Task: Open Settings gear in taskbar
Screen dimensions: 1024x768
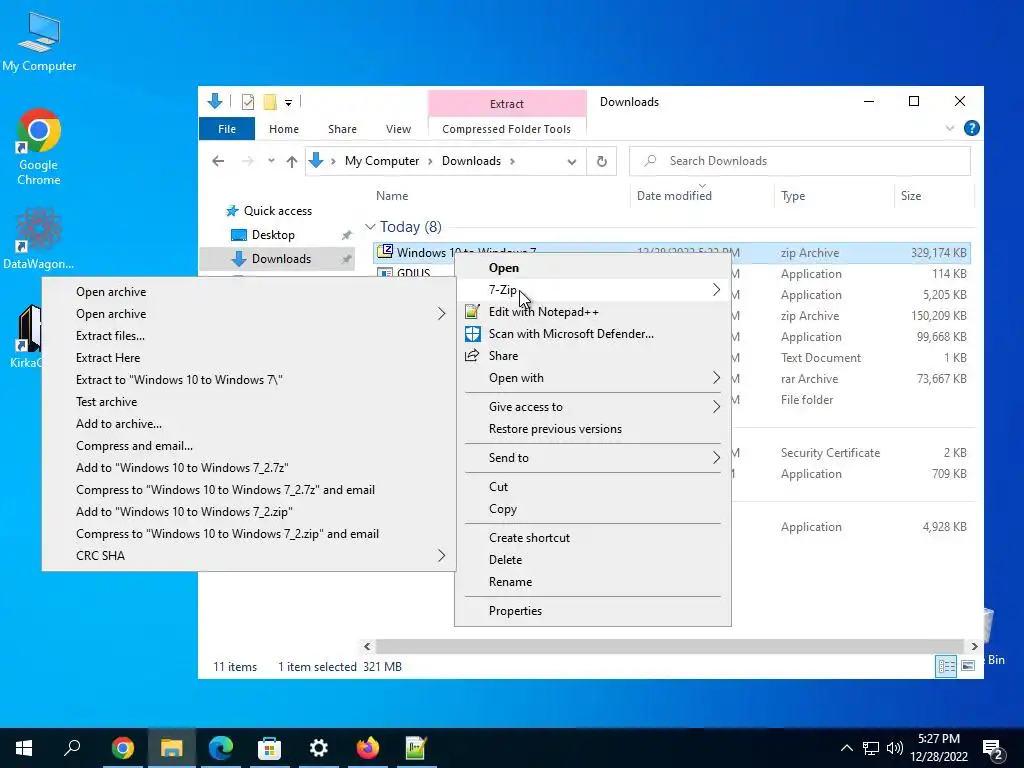Action: coord(318,748)
